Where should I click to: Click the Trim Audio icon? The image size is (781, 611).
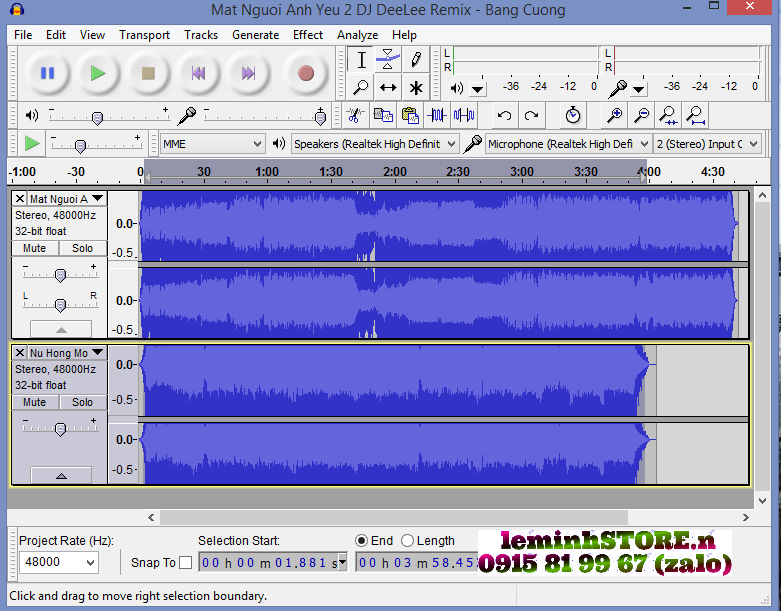coord(437,116)
